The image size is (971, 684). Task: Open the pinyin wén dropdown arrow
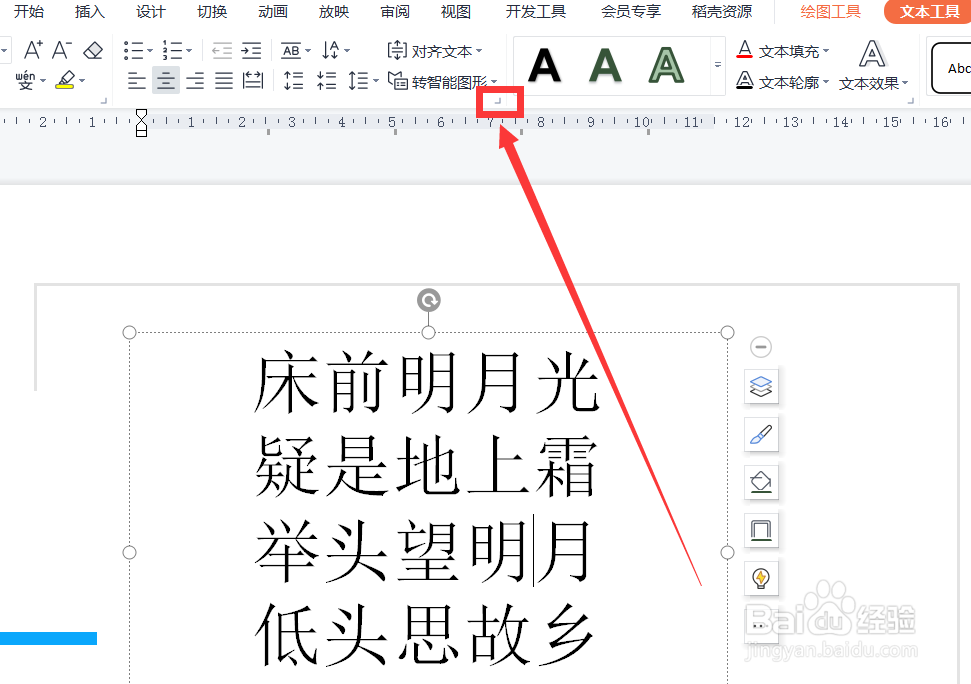point(43,80)
